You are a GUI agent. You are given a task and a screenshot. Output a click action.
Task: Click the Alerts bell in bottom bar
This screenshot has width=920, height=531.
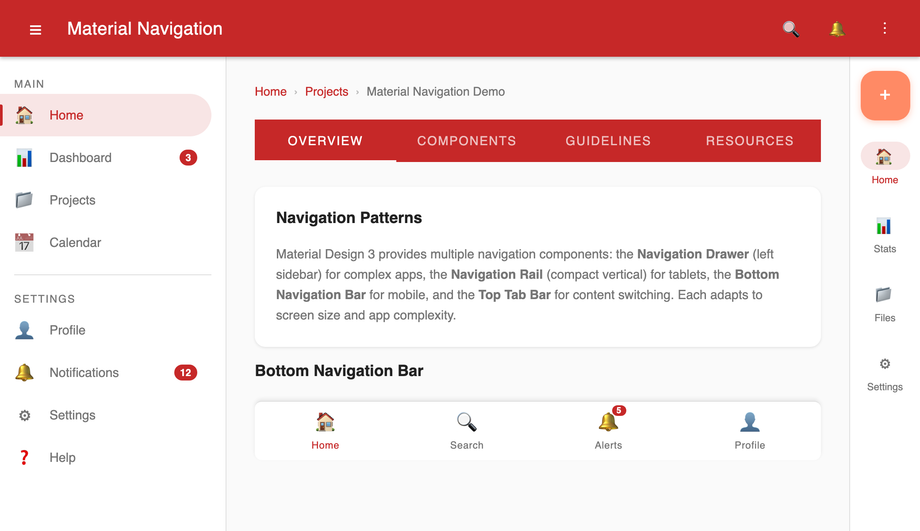(x=608, y=421)
